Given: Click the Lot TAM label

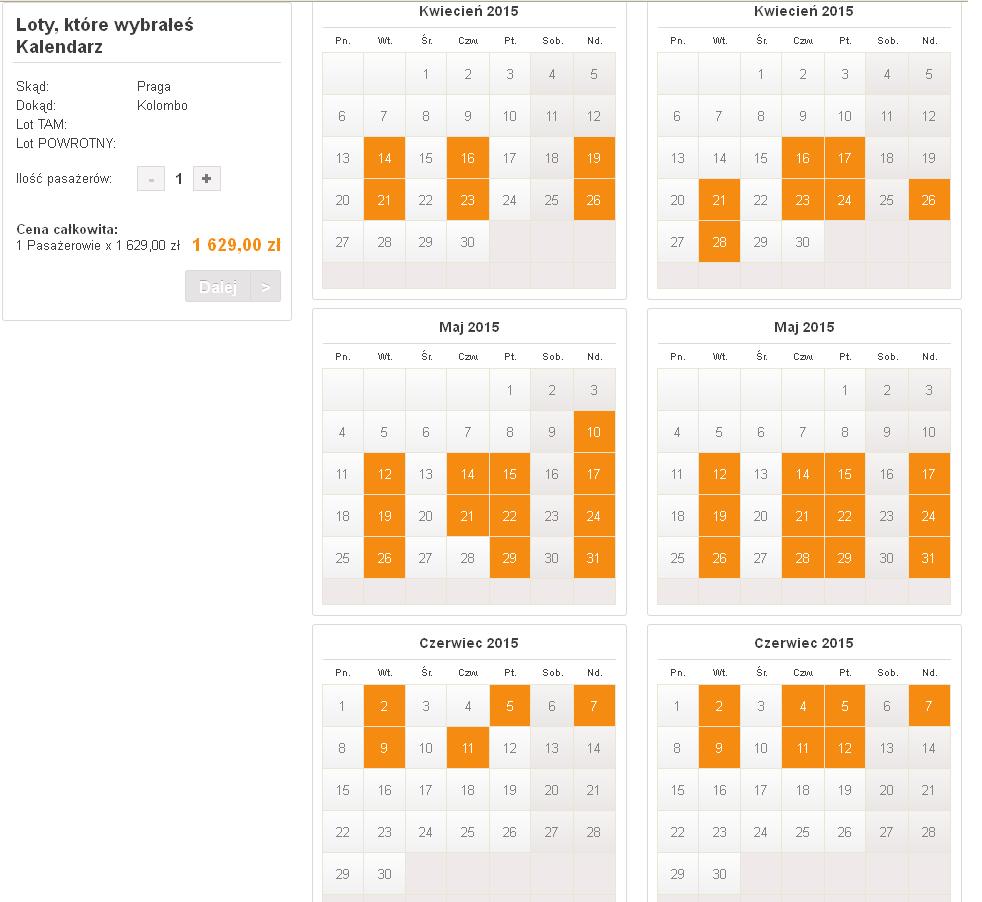Looking at the screenshot, I should (41, 125).
